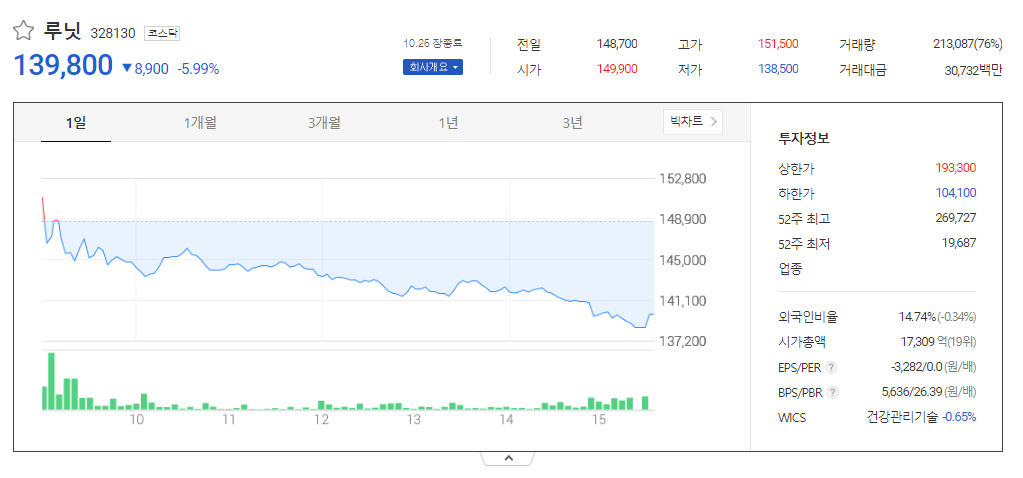Collapse the chart panel with bottom chevron
The image size is (1023, 478).
point(508,458)
